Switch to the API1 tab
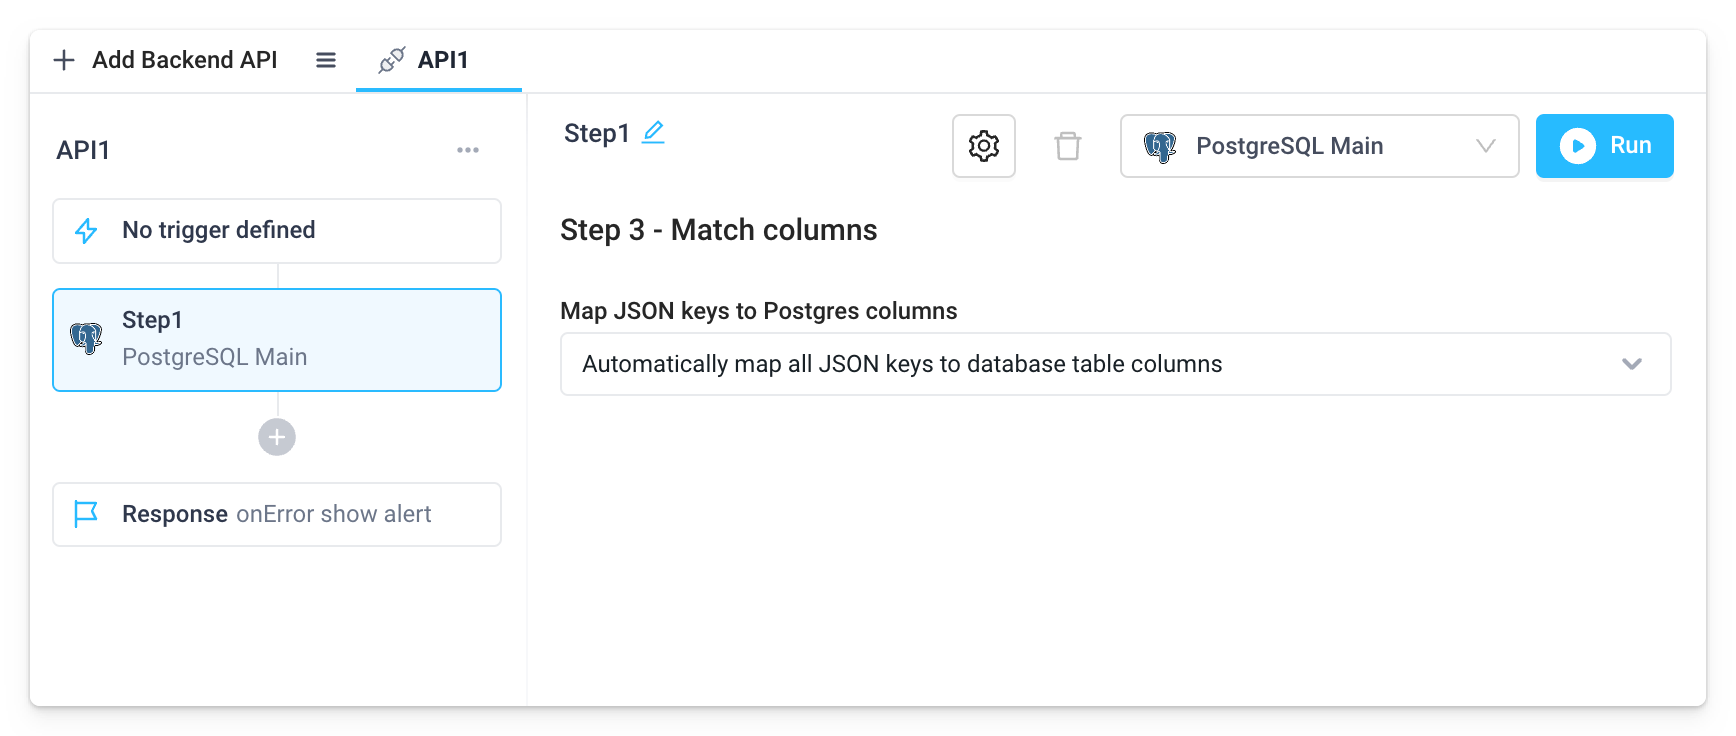The height and width of the screenshot is (736, 1736). pos(439,61)
